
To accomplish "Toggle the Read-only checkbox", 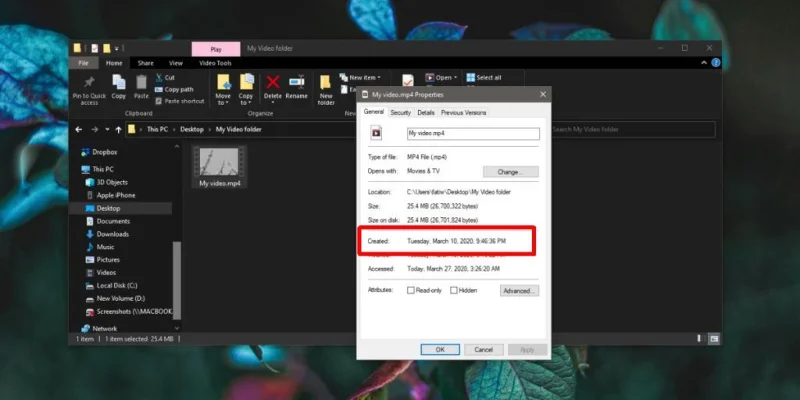I will coord(410,290).
